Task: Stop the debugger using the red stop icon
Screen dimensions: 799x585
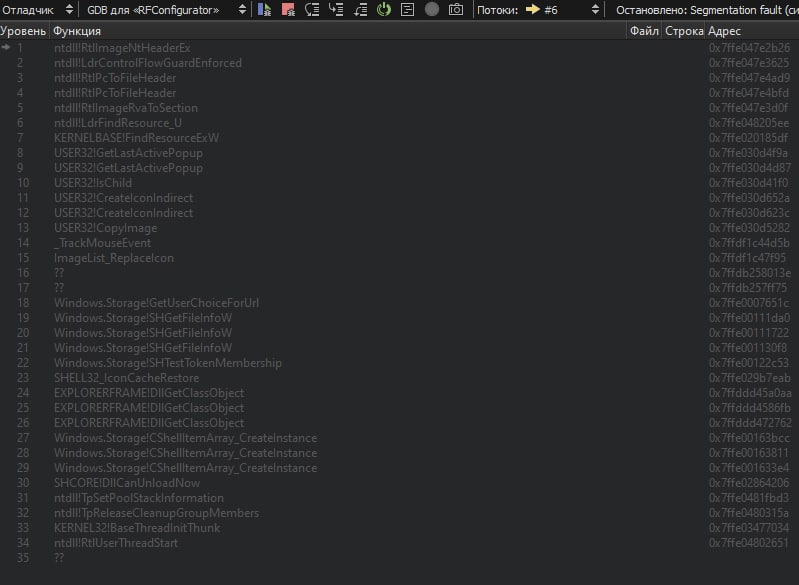Action: 288,9
